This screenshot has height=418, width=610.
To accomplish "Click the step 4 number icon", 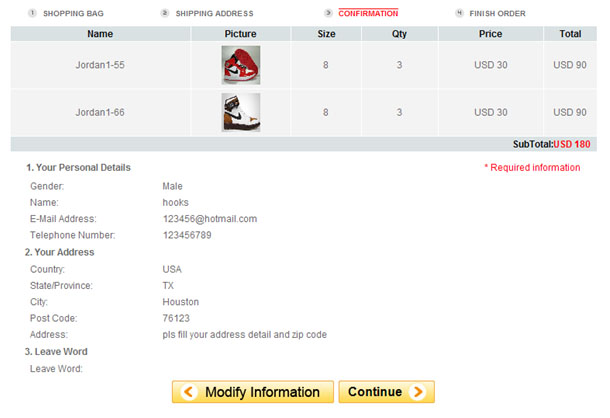I will tap(459, 13).
